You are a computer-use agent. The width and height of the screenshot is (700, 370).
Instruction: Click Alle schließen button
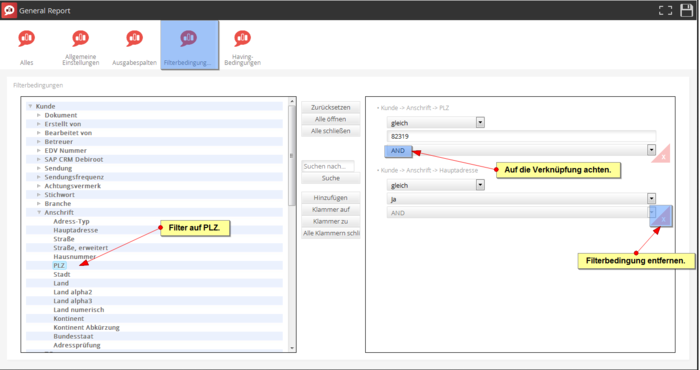(x=330, y=131)
